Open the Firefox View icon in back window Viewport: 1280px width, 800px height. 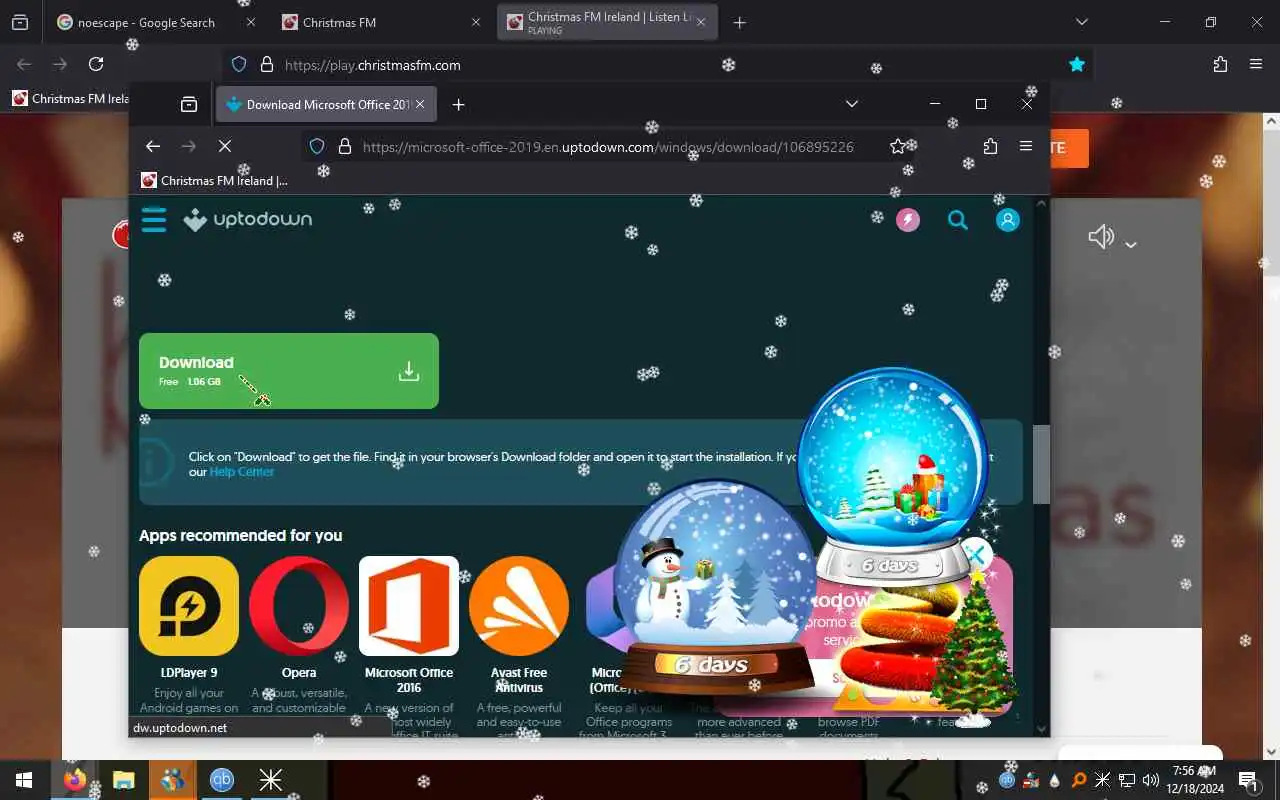(x=20, y=22)
